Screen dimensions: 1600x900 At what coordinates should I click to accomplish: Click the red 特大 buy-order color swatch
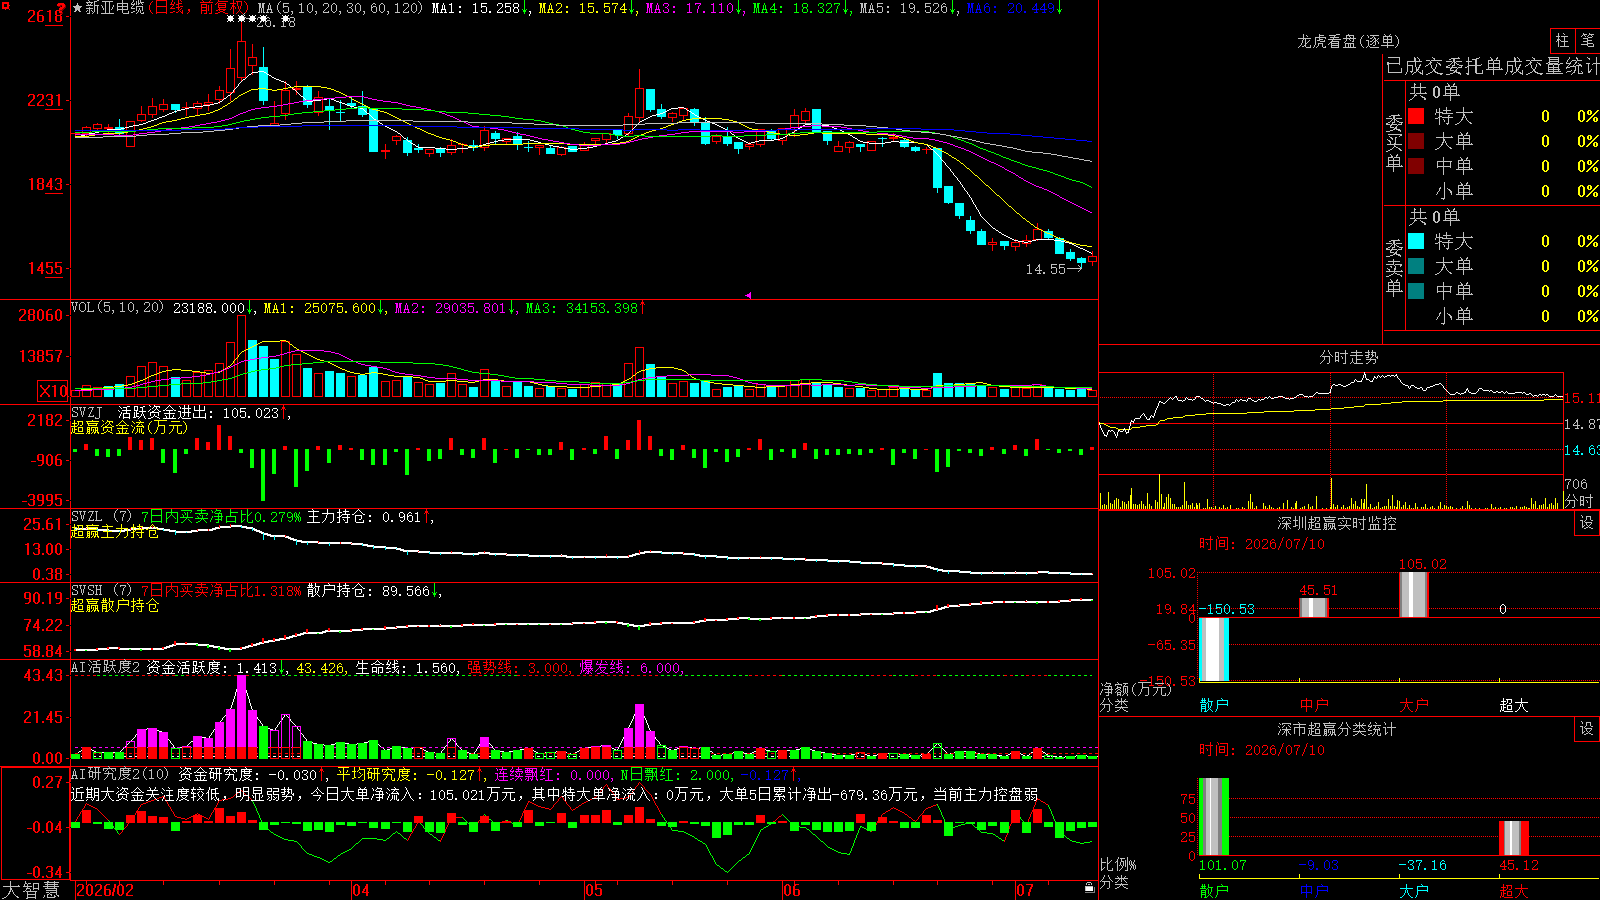point(1416,116)
